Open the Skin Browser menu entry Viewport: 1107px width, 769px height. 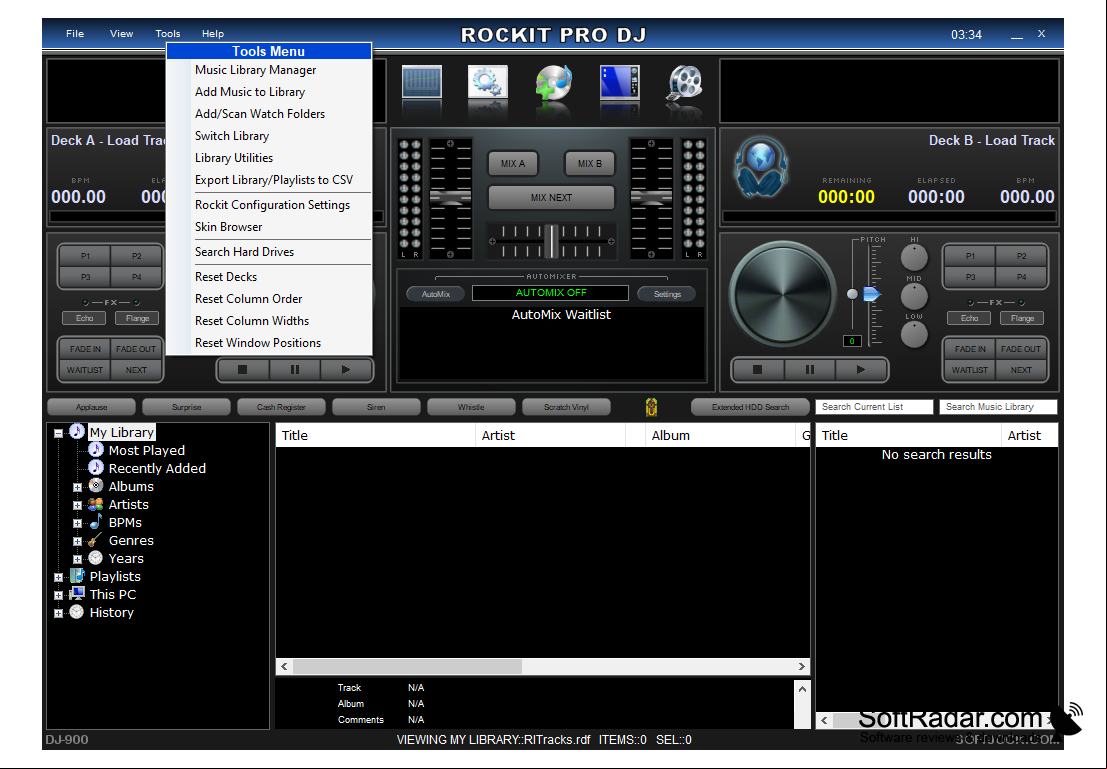pos(269,227)
